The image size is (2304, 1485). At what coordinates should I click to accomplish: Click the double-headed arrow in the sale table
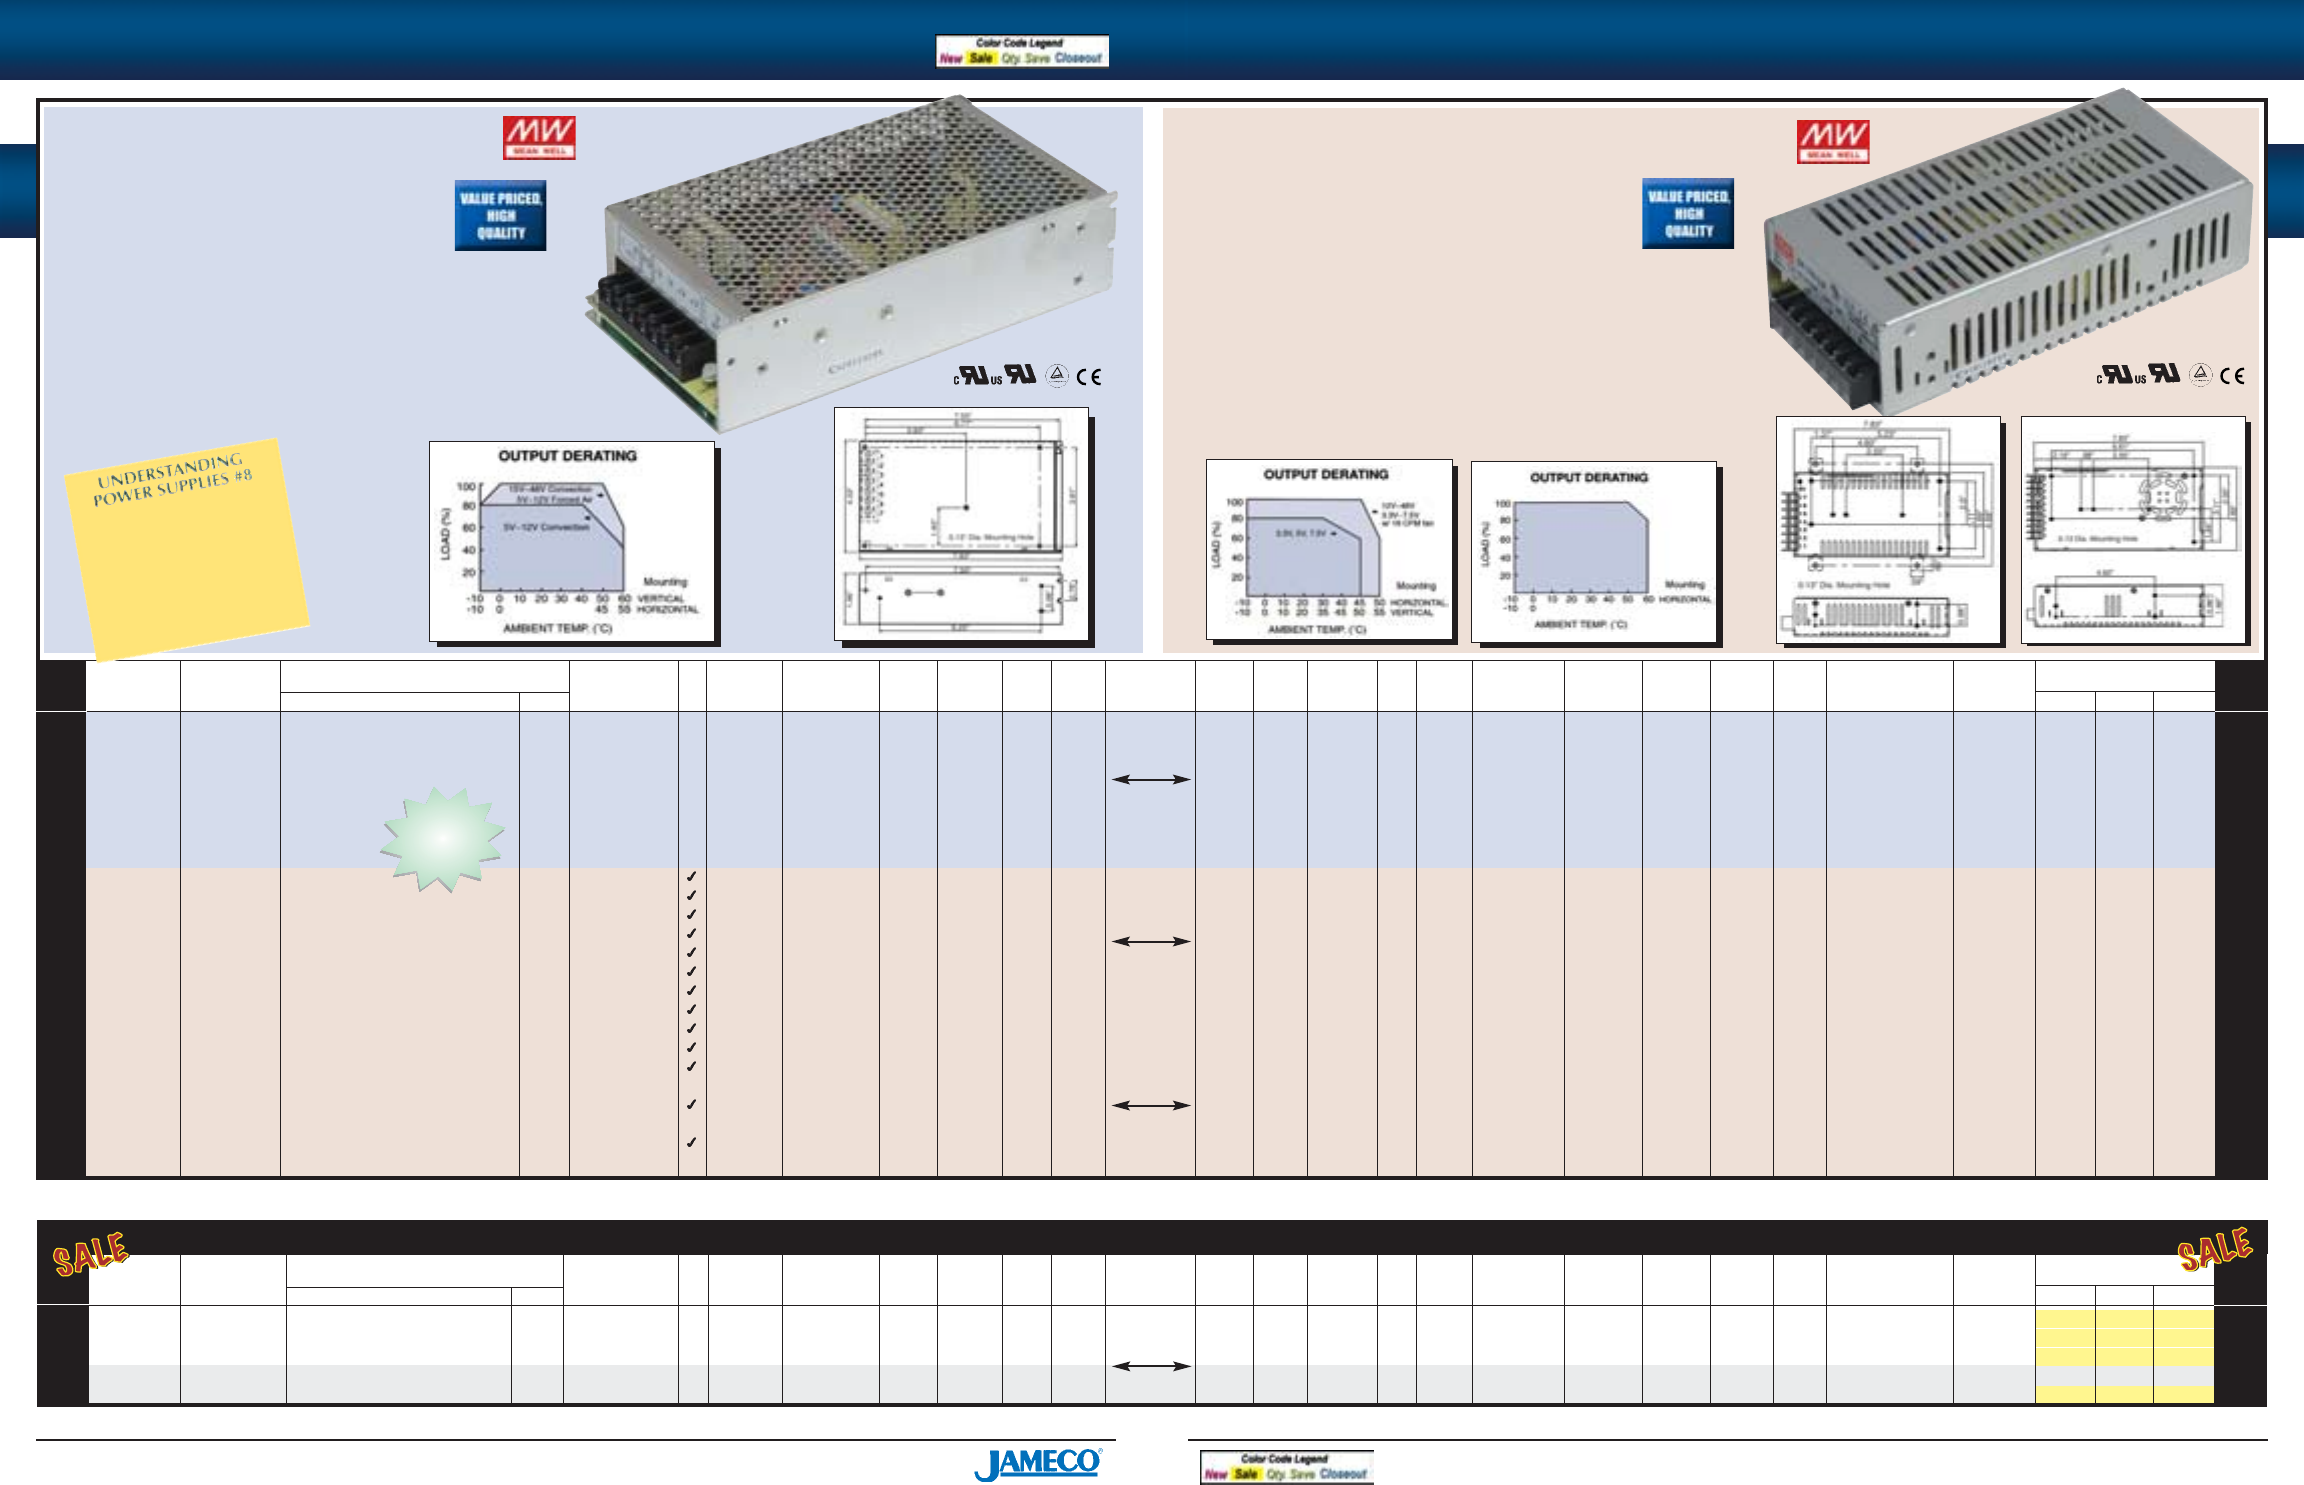(1151, 1366)
